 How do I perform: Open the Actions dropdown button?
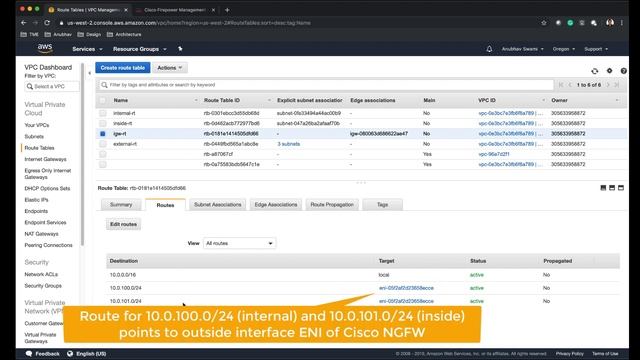point(170,68)
